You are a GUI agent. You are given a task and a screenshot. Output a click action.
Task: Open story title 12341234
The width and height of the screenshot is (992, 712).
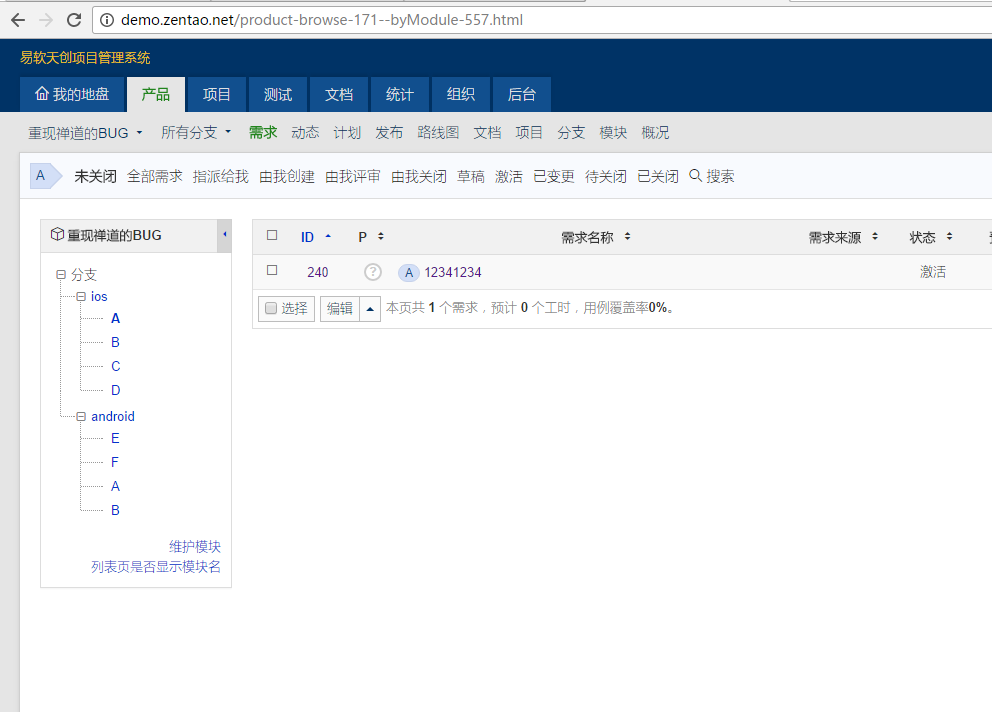pyautogui.click(x=453, y=272)
